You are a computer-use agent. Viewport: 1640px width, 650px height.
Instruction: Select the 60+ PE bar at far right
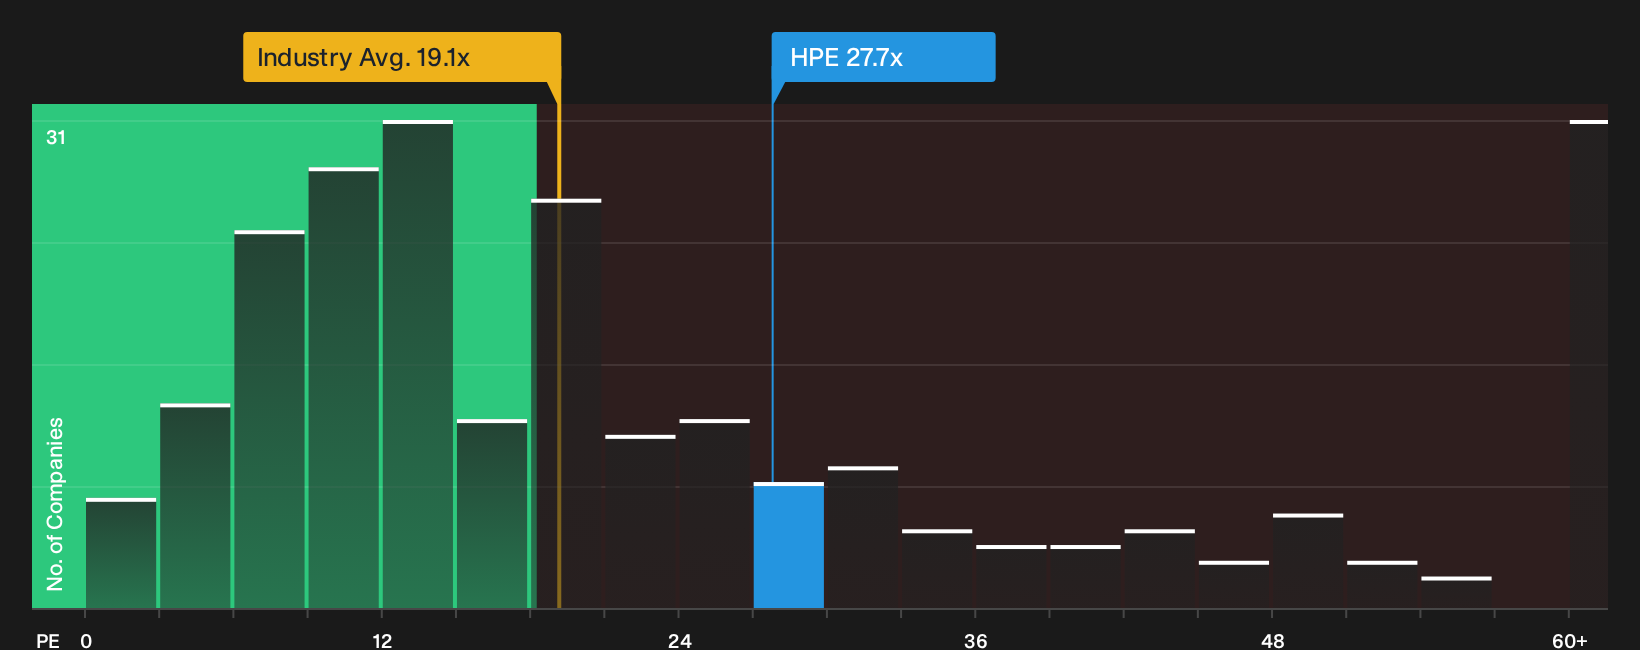(1589, 365)
